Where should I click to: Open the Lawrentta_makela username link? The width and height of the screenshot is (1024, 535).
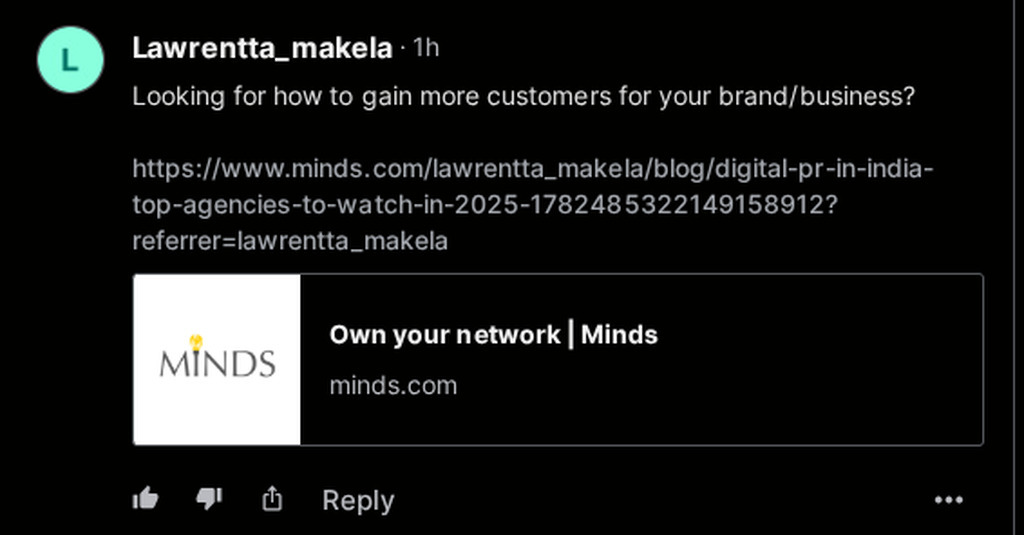pyautogui.click(x=262, y=49)
